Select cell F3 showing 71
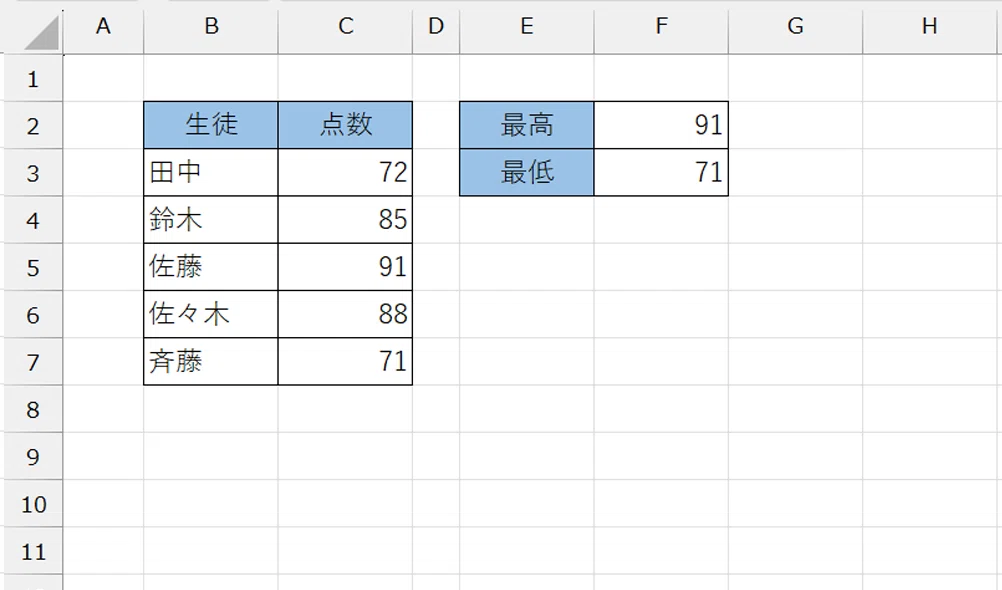 tap(661, 173)
